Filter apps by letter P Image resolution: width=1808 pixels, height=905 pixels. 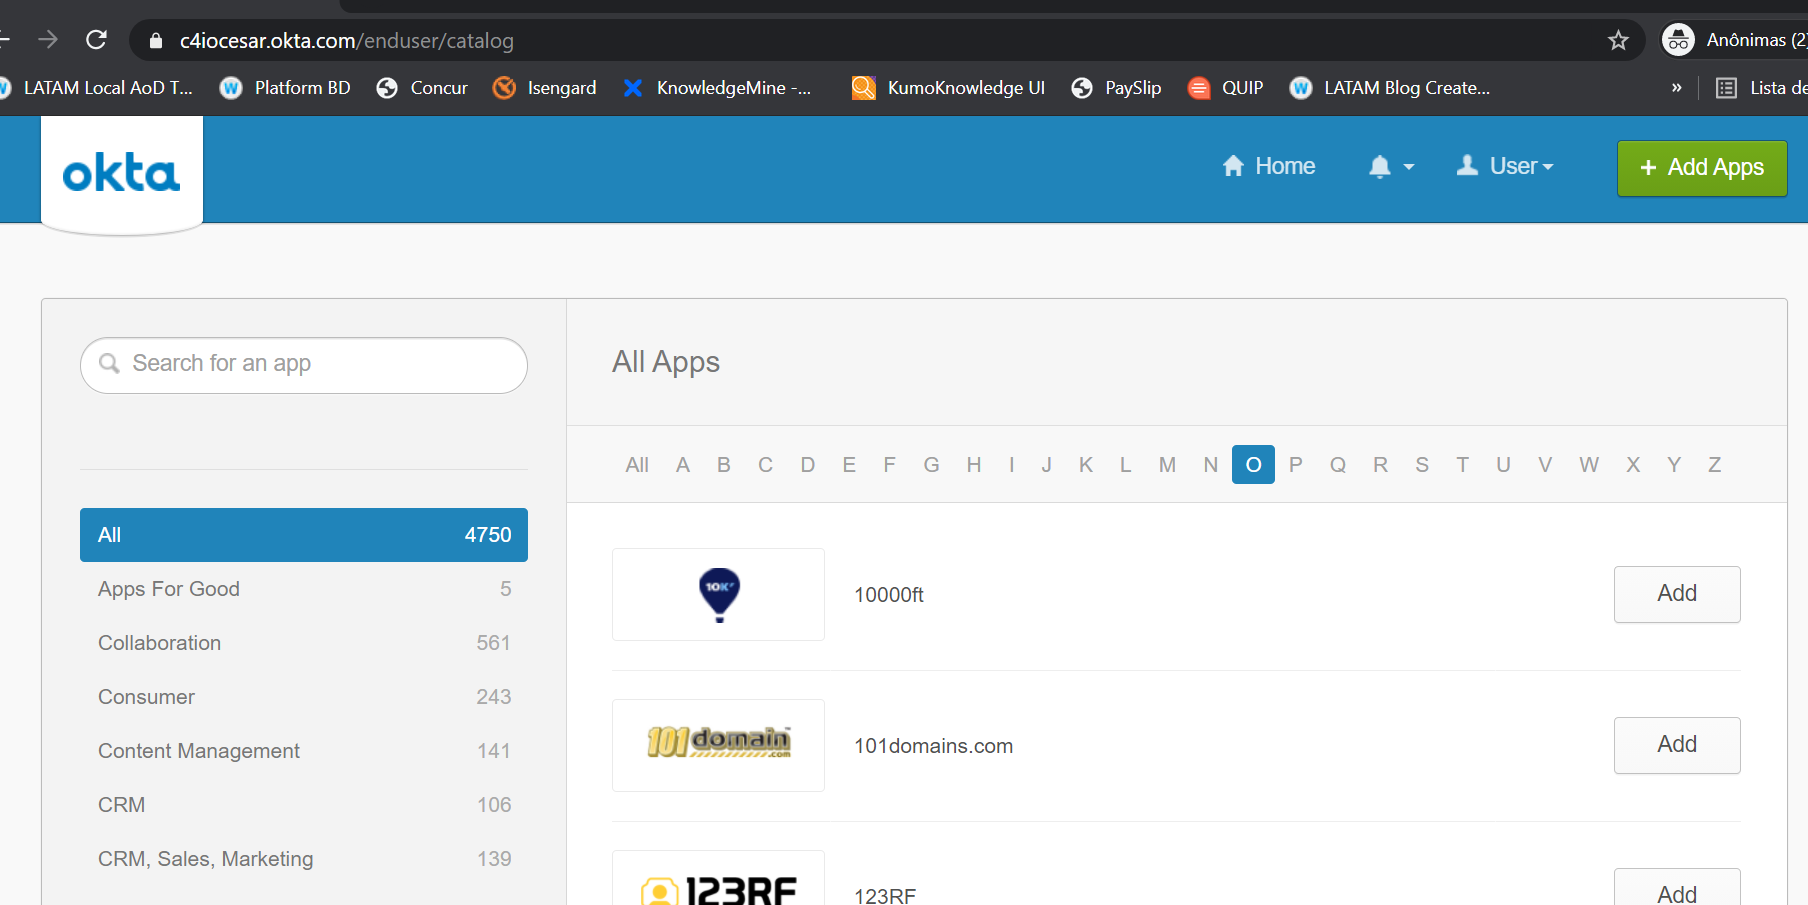pyautogui.click(x=1296, y=465)
